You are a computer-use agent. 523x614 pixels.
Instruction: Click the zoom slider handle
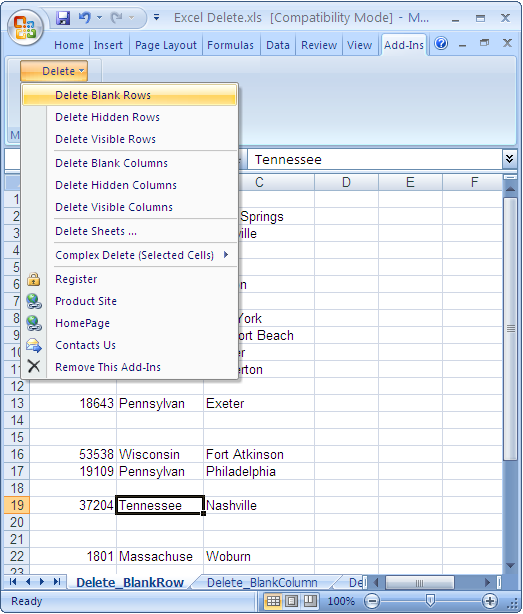pos(430,600)
